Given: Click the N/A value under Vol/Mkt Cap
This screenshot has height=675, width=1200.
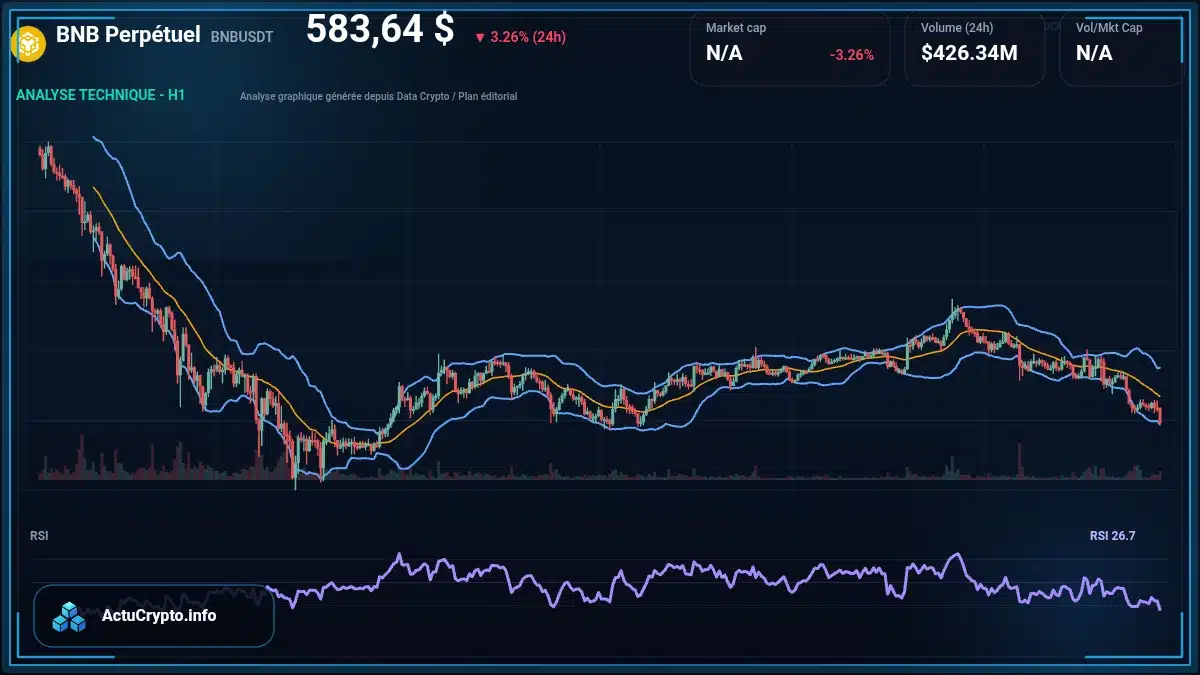Looking at the screenshot, I should pyautogui.click(x=1094, y=54).
